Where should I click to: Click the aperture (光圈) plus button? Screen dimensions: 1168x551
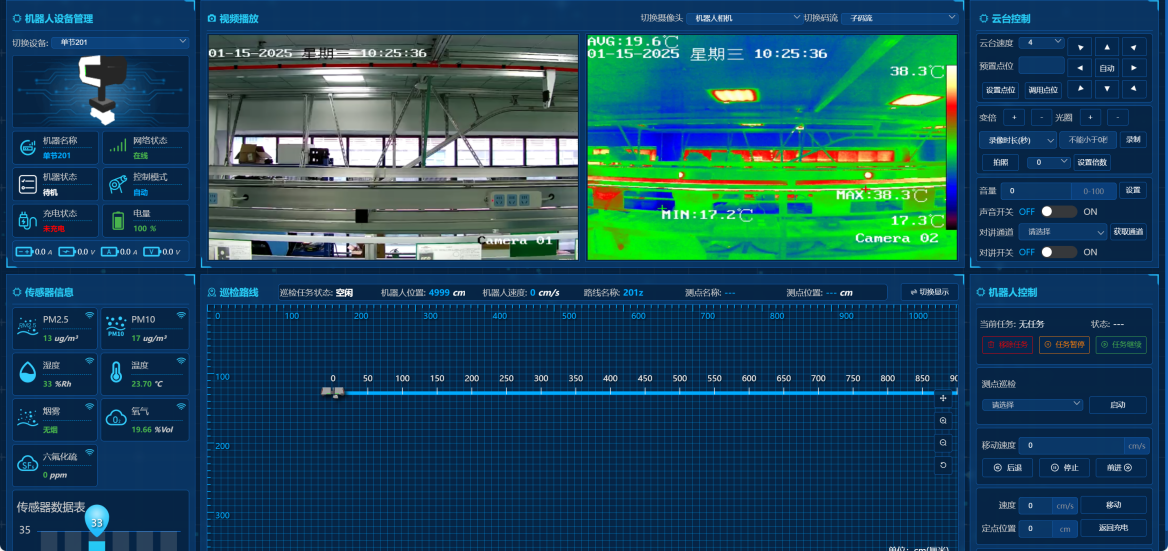pyautogui.click(x=1091, y=118)
